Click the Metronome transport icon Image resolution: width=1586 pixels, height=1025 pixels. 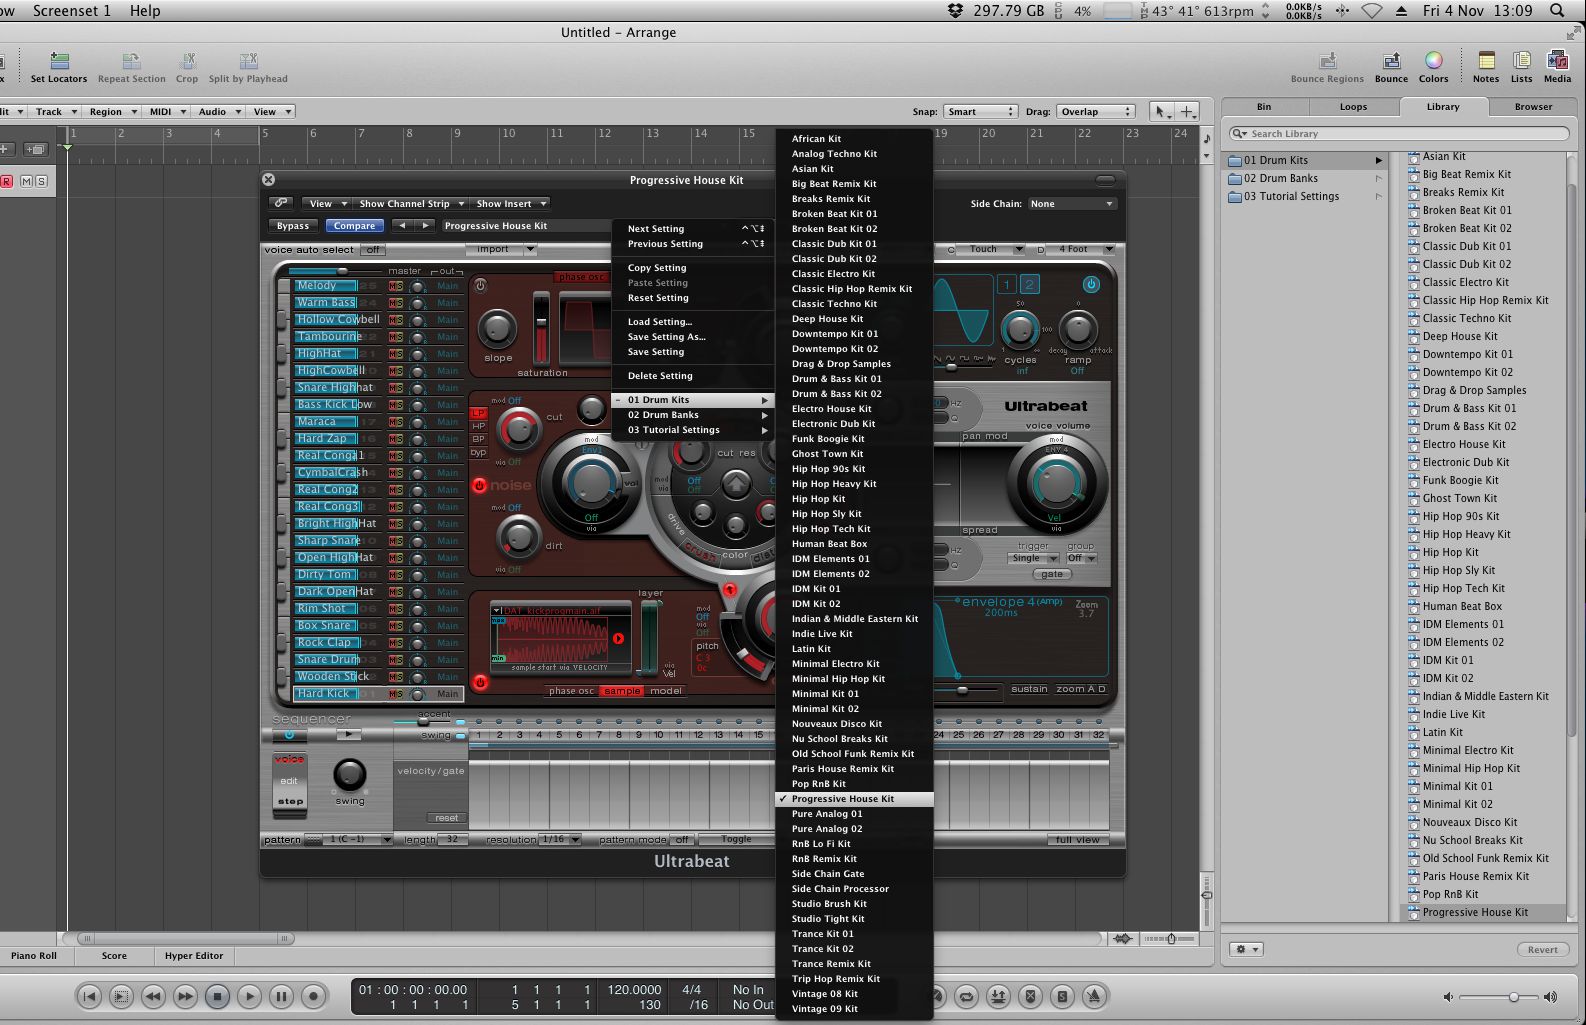point(1094,996)
